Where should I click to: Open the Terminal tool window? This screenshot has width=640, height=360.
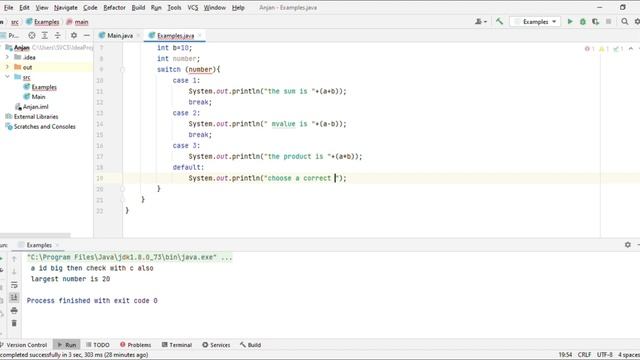pyautogui.click(x=177, y=345)
